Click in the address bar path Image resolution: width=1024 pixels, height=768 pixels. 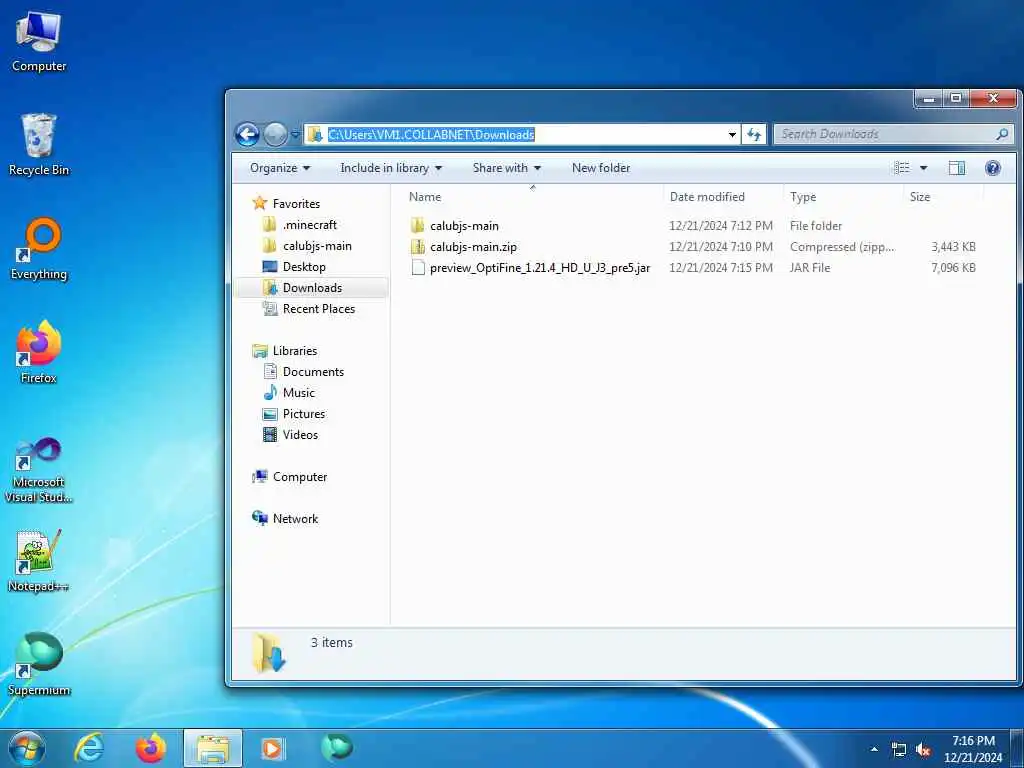431,135
